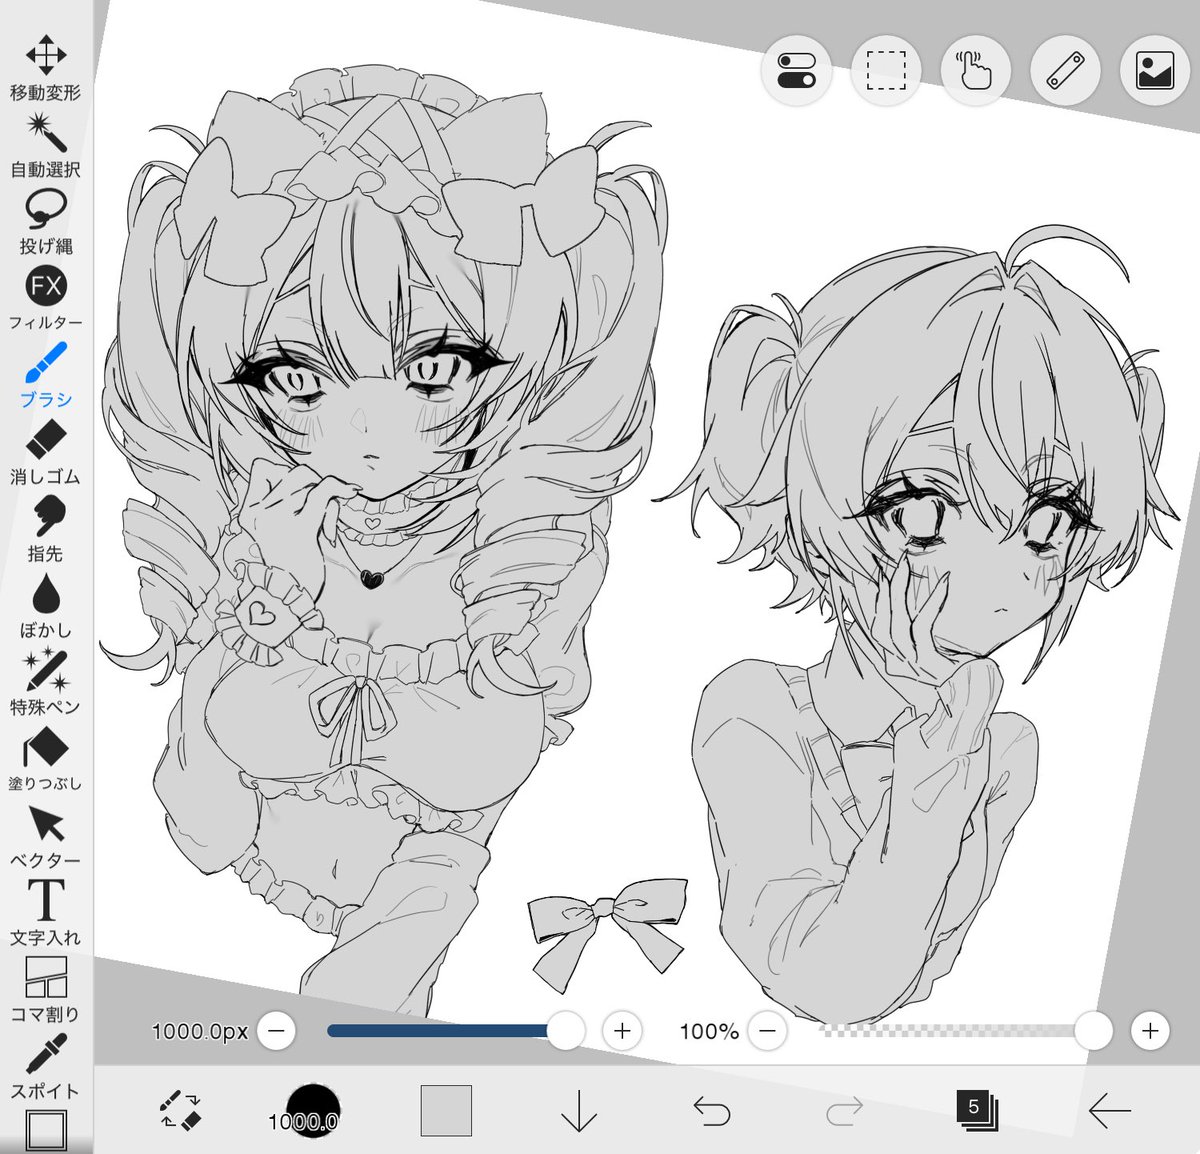Viewport: 1200px width, 1154px height.
Task: Open the FX フィルター filter tool
Action: [46, 299]
